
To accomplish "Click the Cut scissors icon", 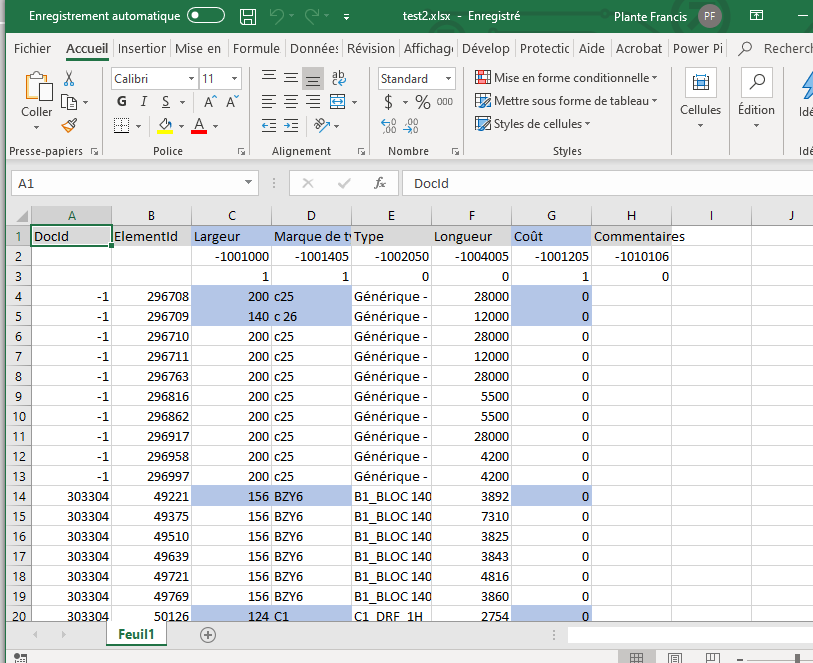I will click(x=69, y=79).
